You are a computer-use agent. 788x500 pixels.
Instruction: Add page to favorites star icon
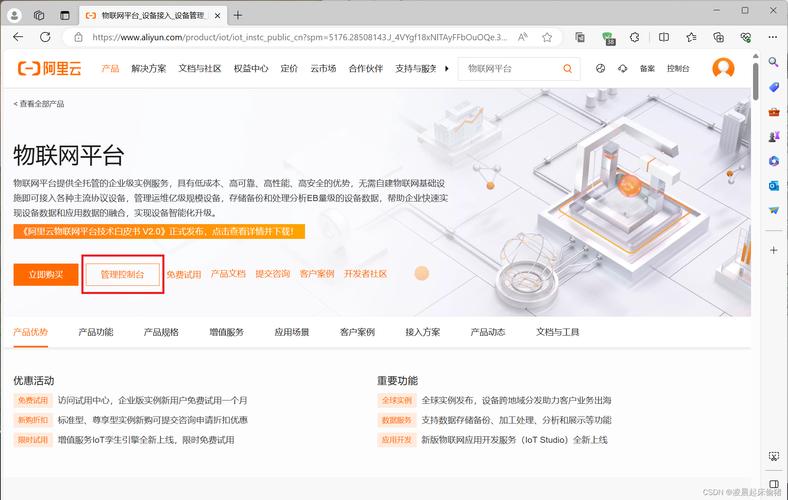point(547,37)
